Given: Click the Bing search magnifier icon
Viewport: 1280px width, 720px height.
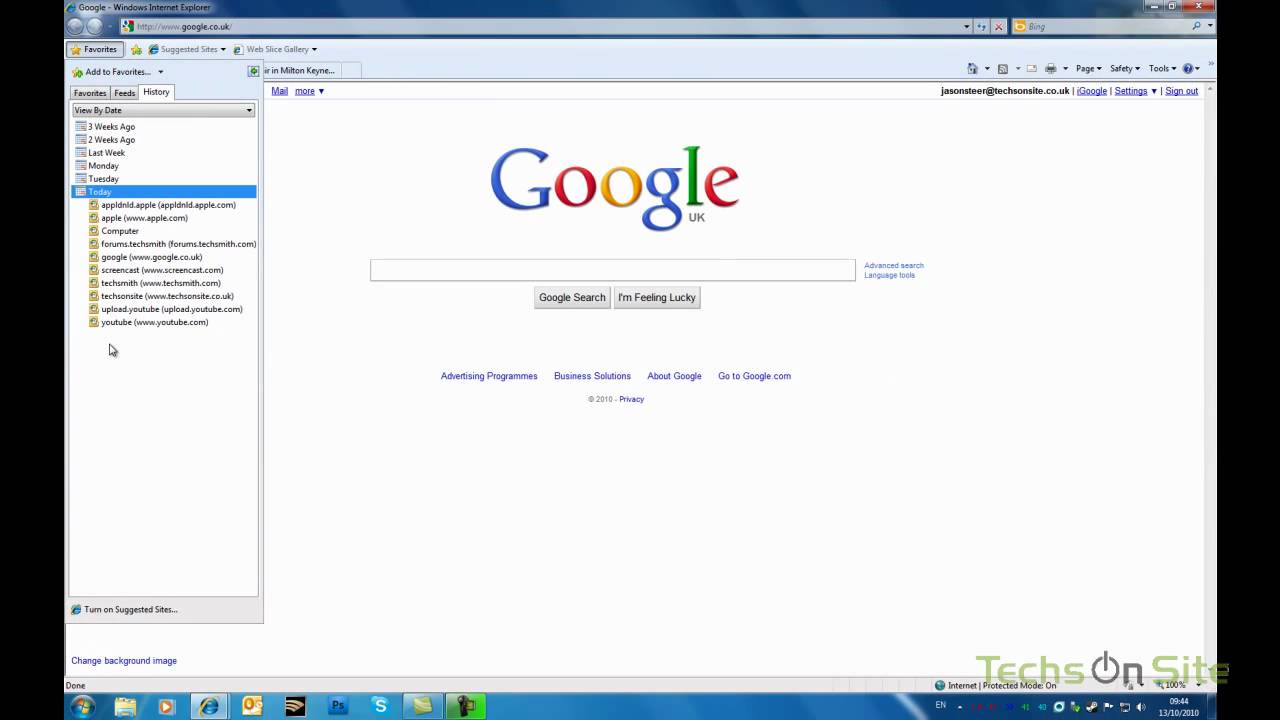Looking at the screenshot, I should pos(1196,27).
